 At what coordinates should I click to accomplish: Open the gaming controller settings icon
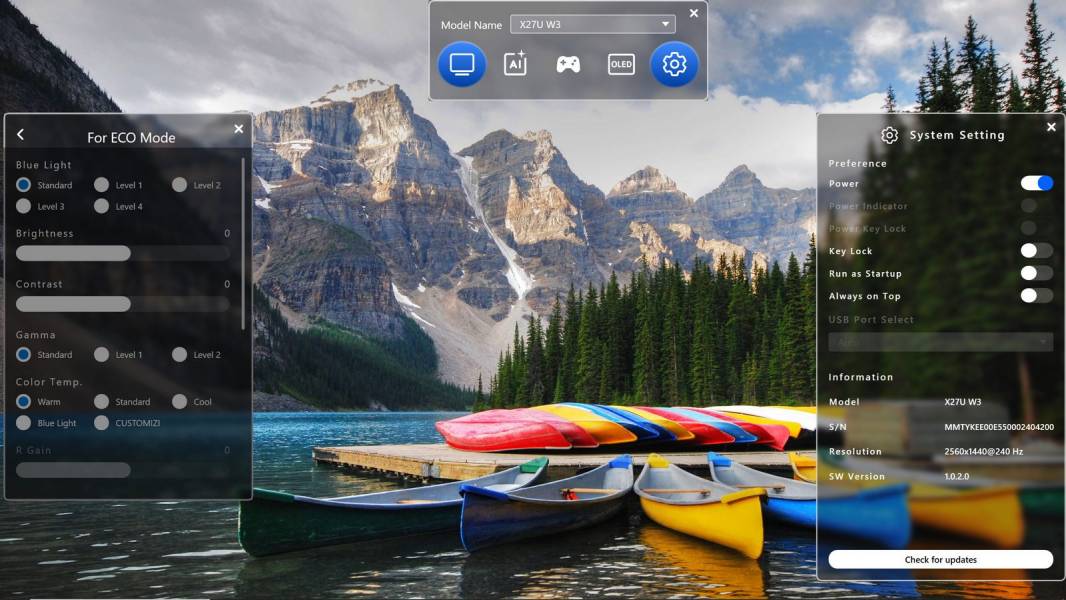point(568,65)
